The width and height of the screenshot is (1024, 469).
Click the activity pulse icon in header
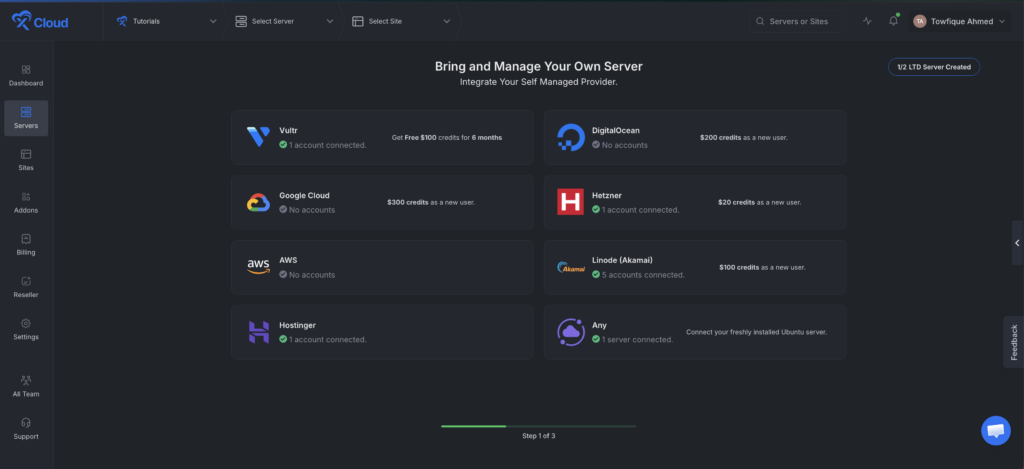coord(867,21)
